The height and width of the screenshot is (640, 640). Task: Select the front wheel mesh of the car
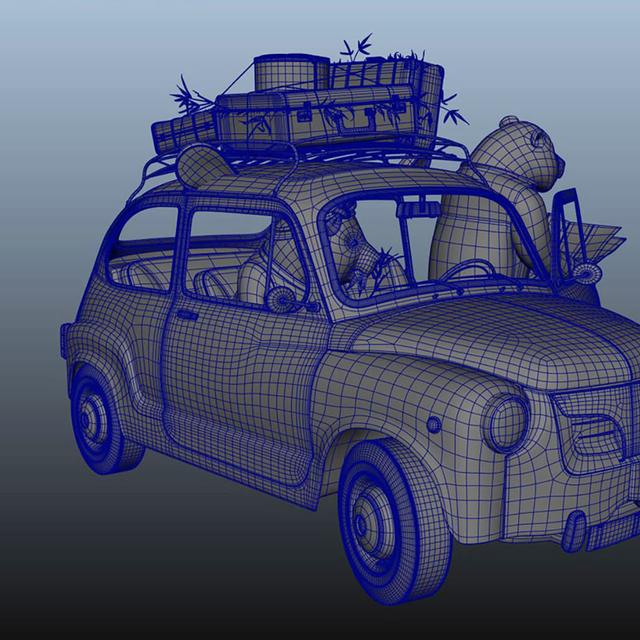tap(395, 521)
